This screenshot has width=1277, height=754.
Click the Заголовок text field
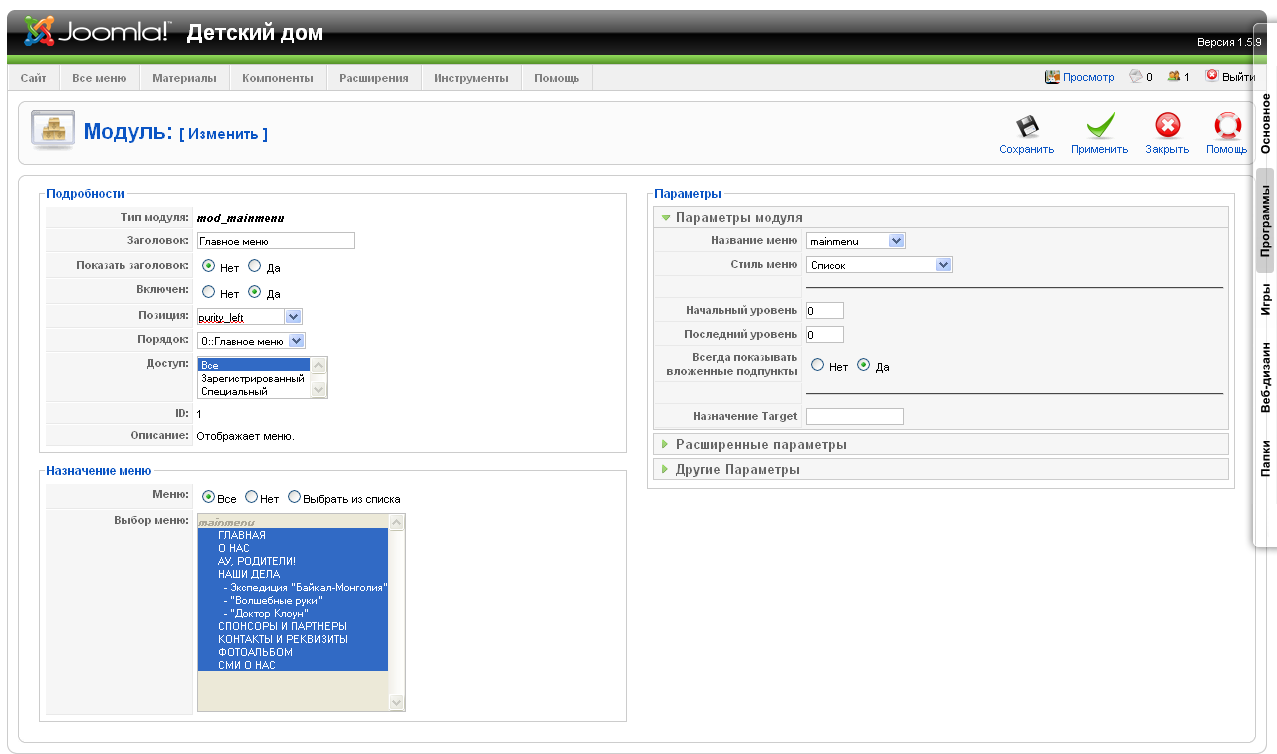(276, 241)
